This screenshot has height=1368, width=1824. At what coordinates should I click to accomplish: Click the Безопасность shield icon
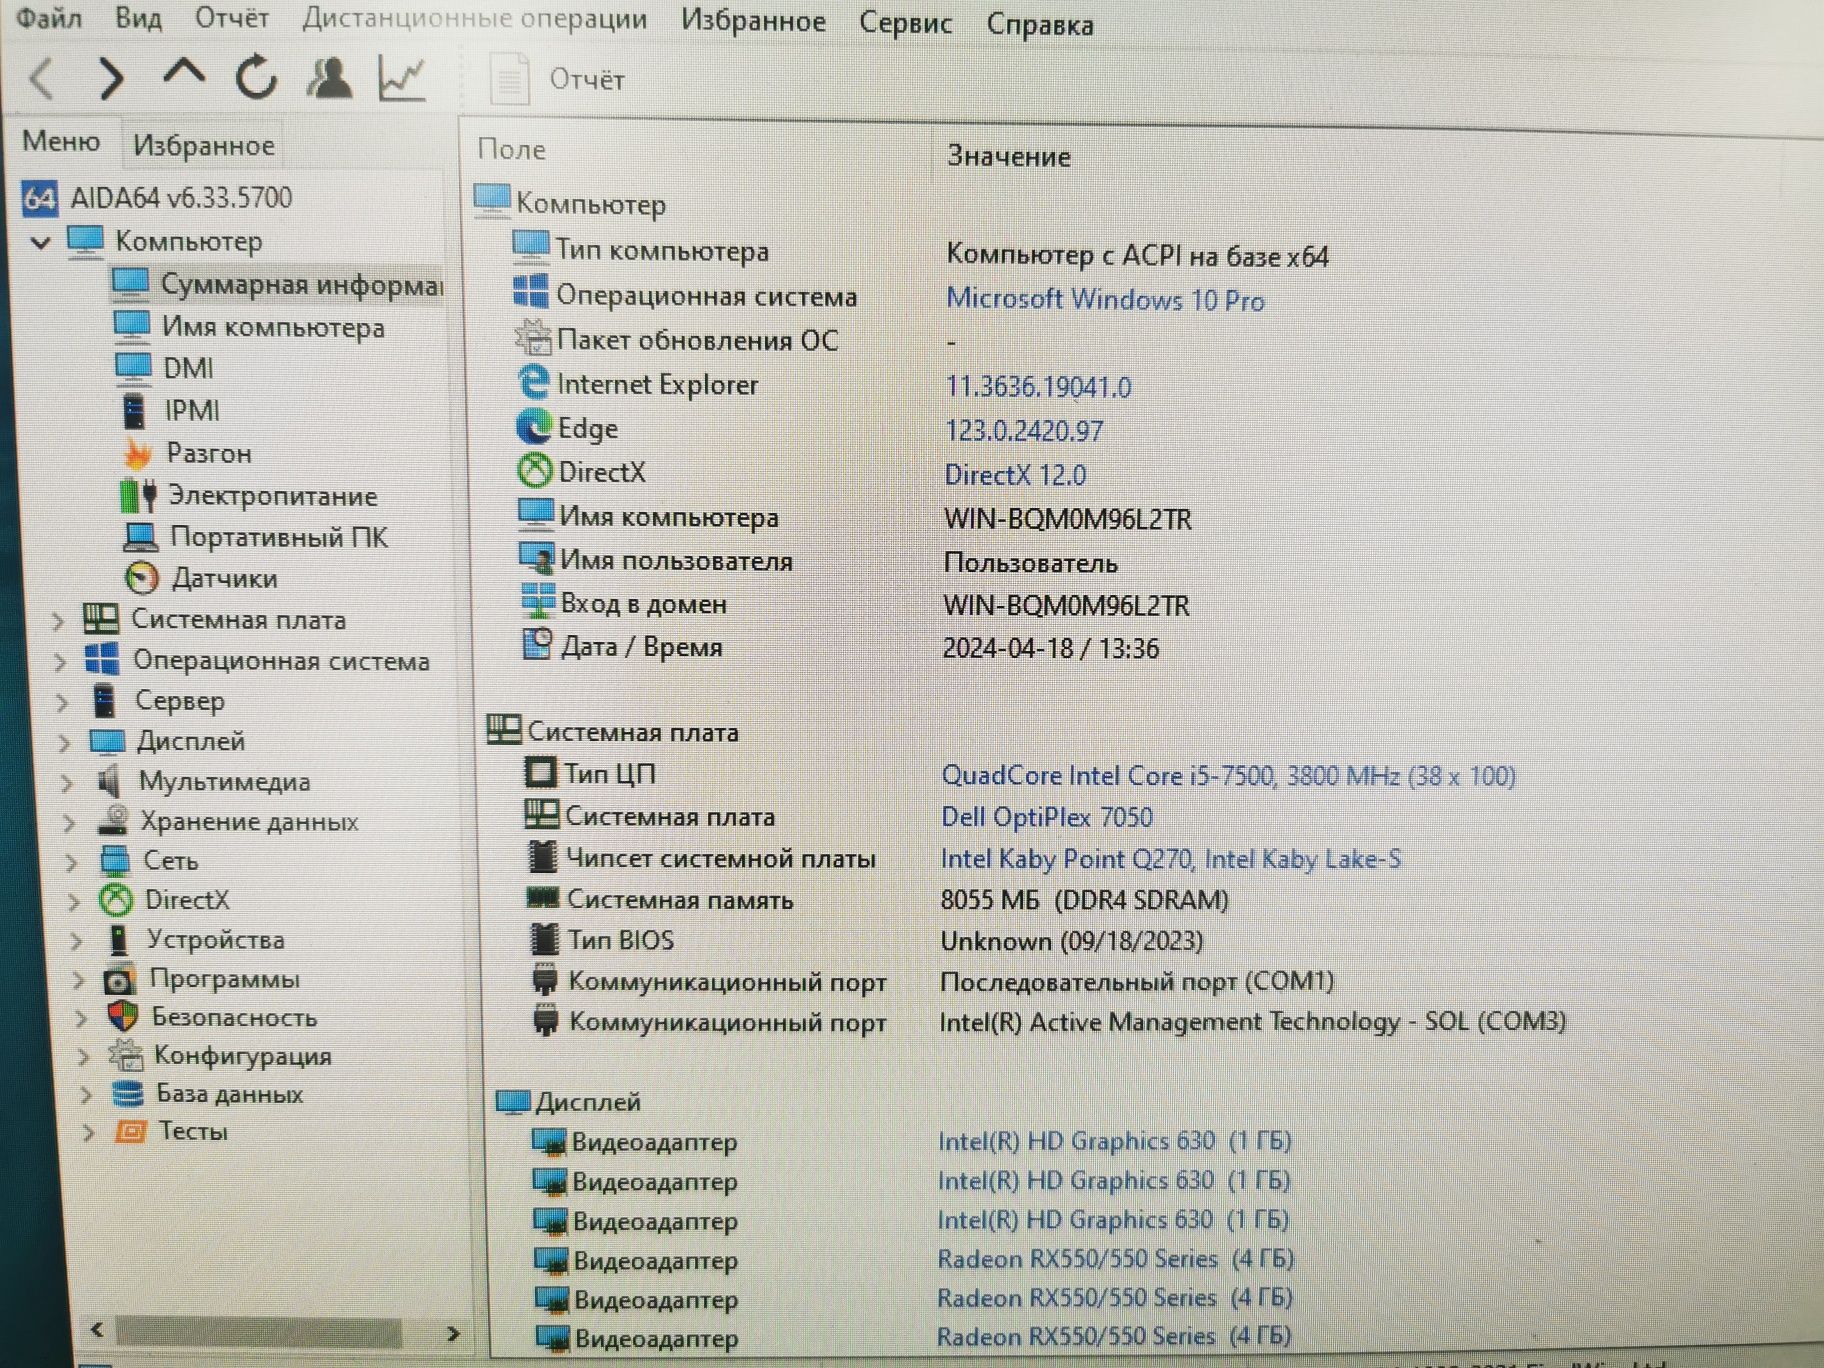123,1017
